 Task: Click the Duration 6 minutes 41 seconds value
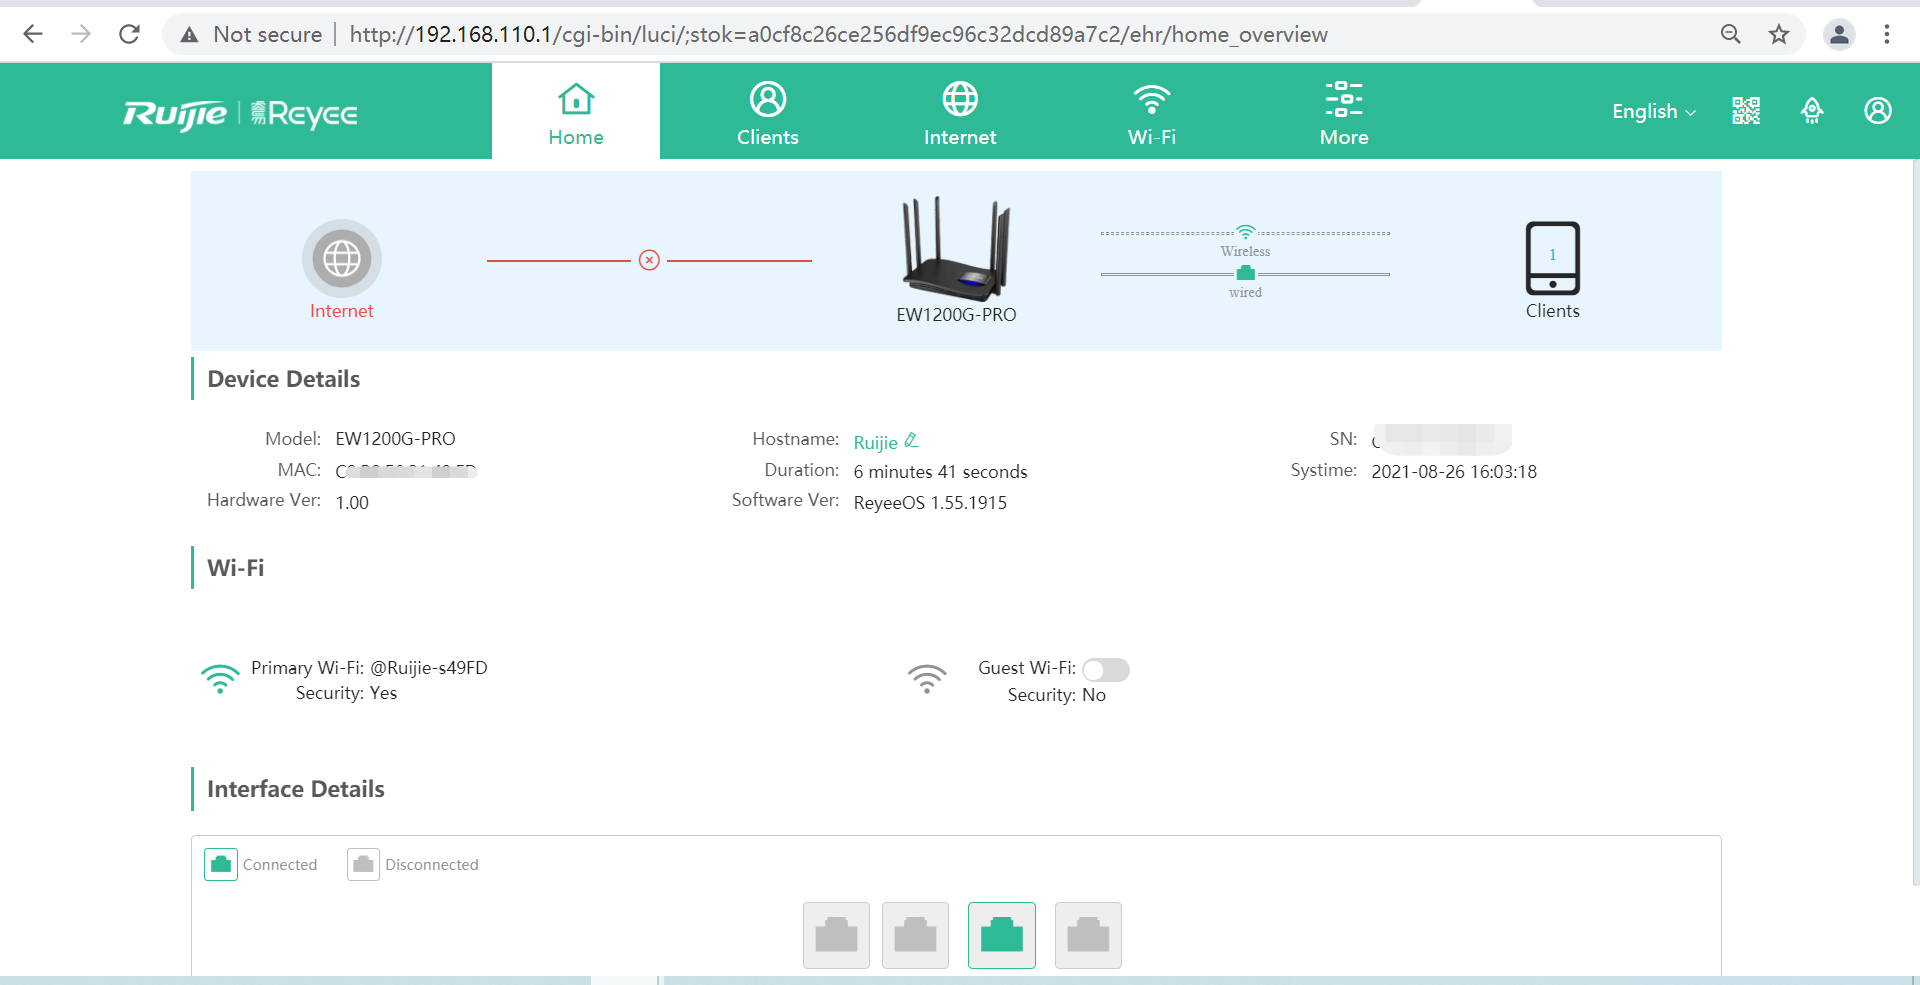[x=940, y=472]
